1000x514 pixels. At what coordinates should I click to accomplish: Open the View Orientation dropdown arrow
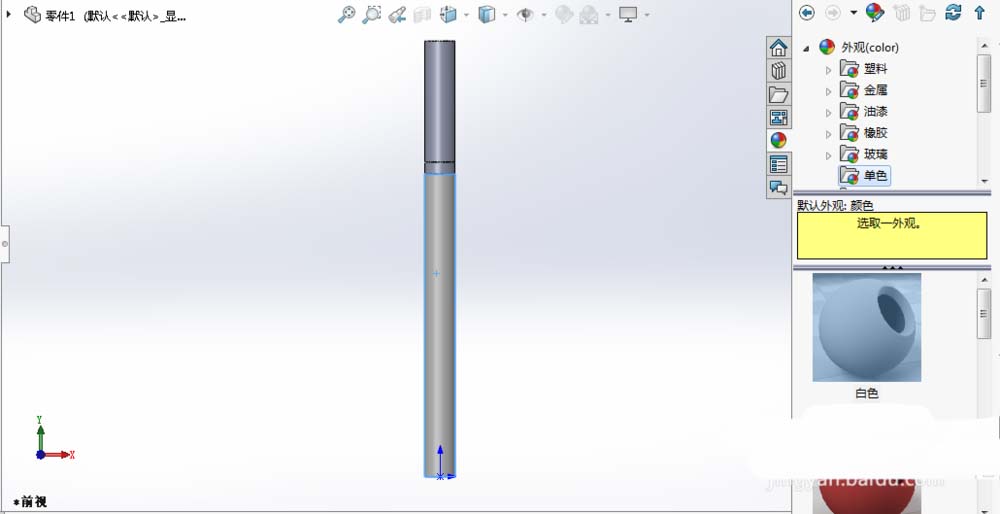click(466, 15)
